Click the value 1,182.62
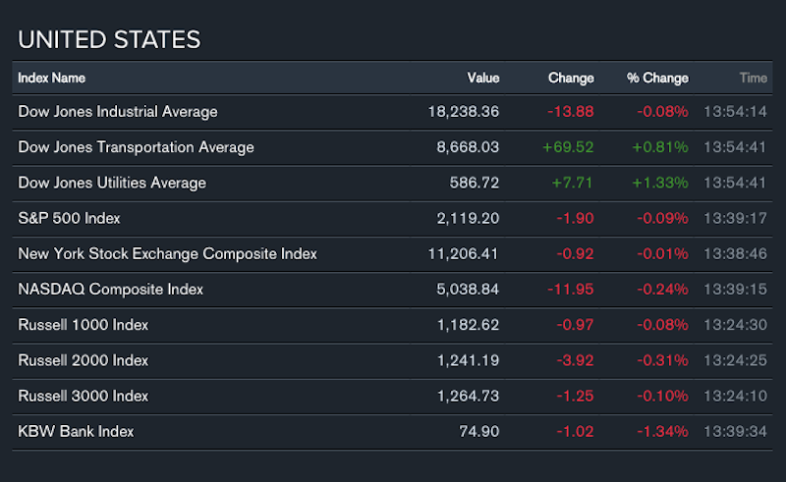This screenshot has height=482, width=786. [468, 325]
